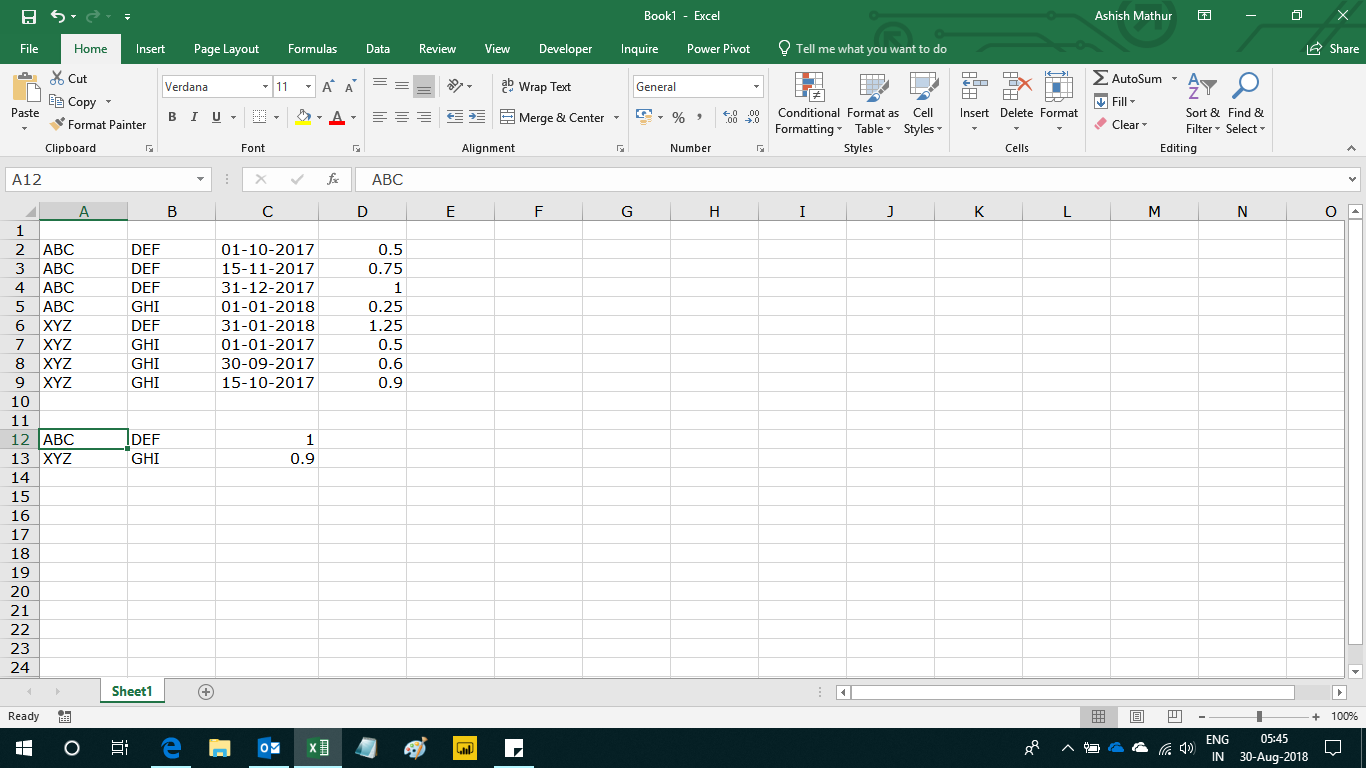
Task: Click the Cut scissors icon
Action: click(57, 78)
